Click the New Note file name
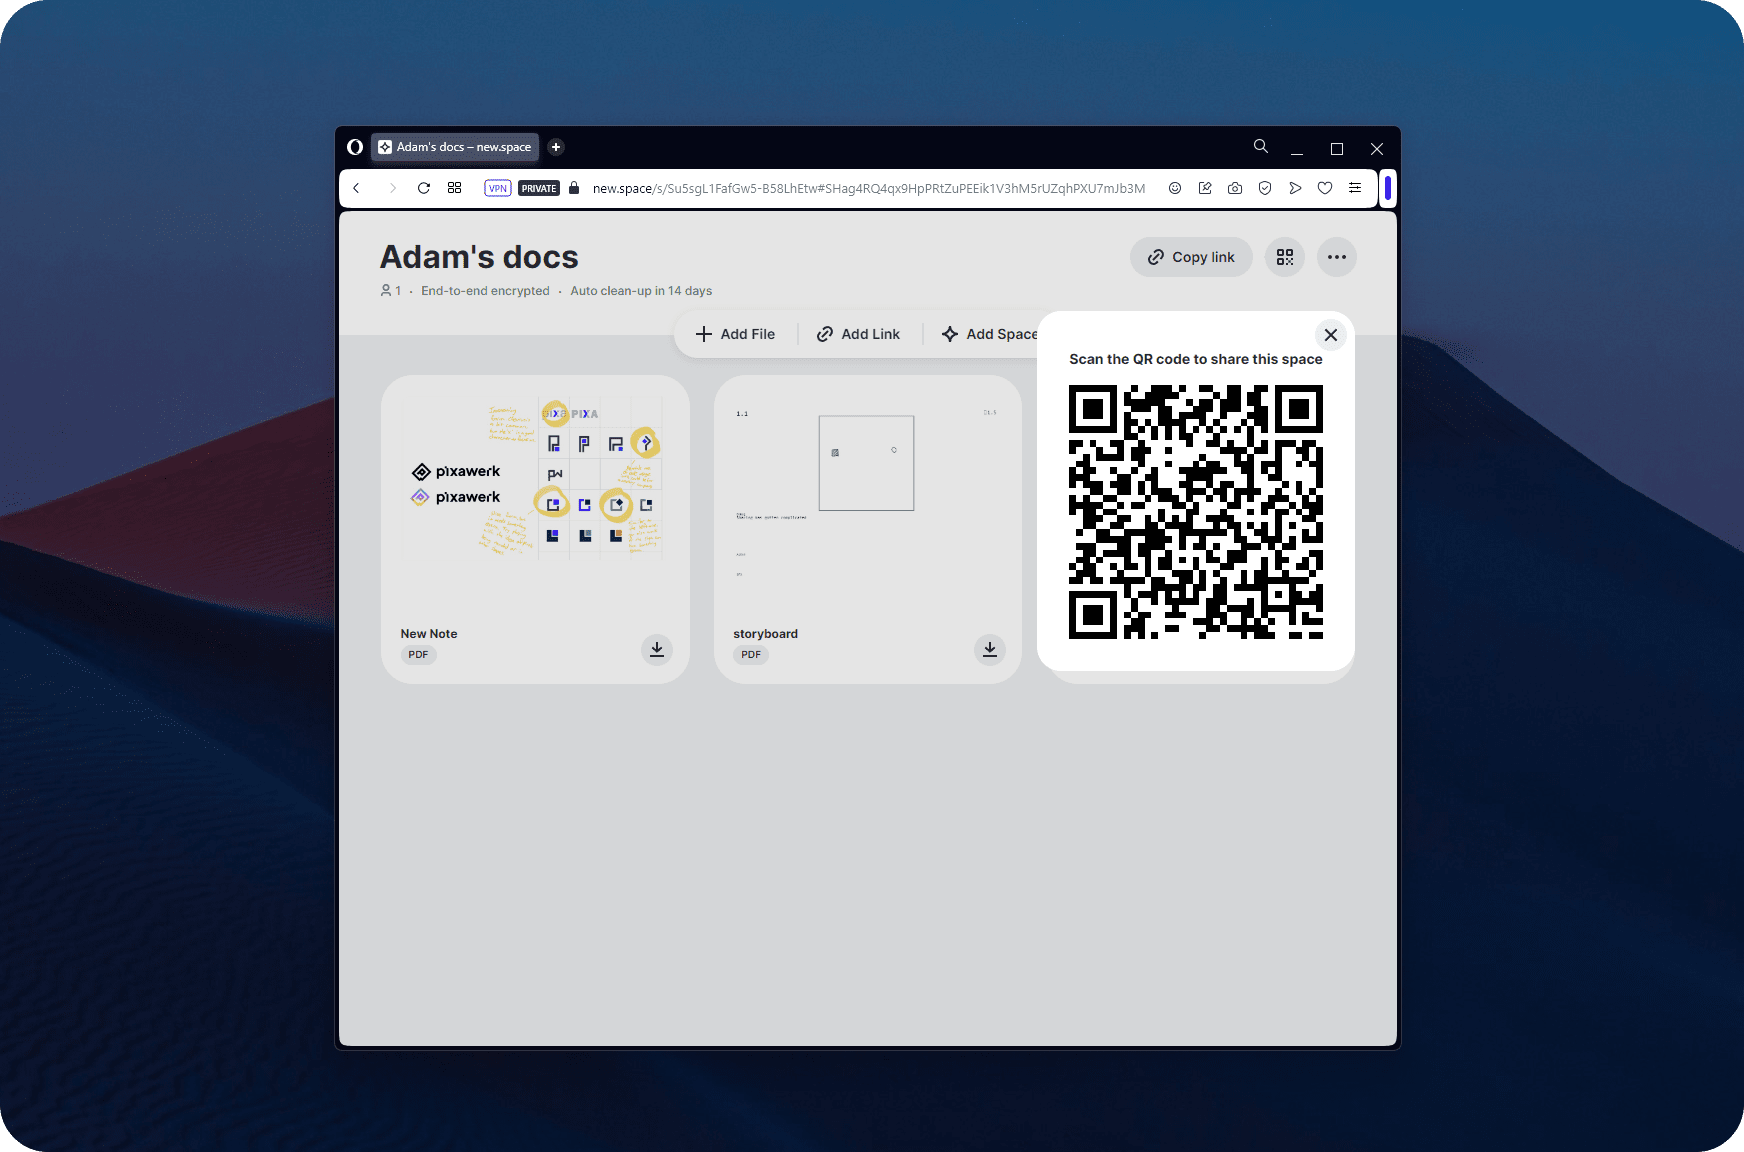This screenshot has height=1152, width=1744. [x=429, y=634]
